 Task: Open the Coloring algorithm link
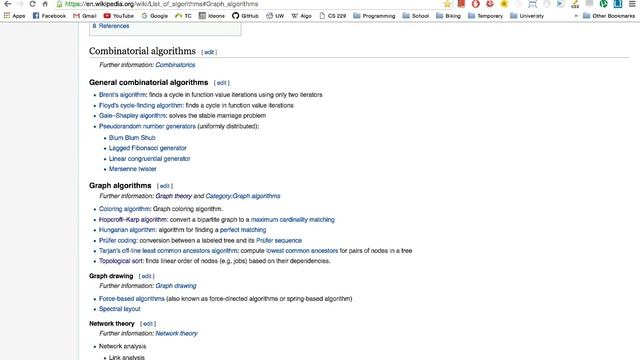(124, 209)
